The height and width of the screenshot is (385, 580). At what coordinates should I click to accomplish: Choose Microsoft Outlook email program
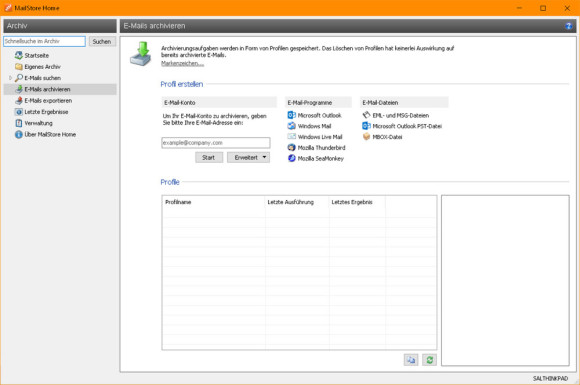coord(320,115)
